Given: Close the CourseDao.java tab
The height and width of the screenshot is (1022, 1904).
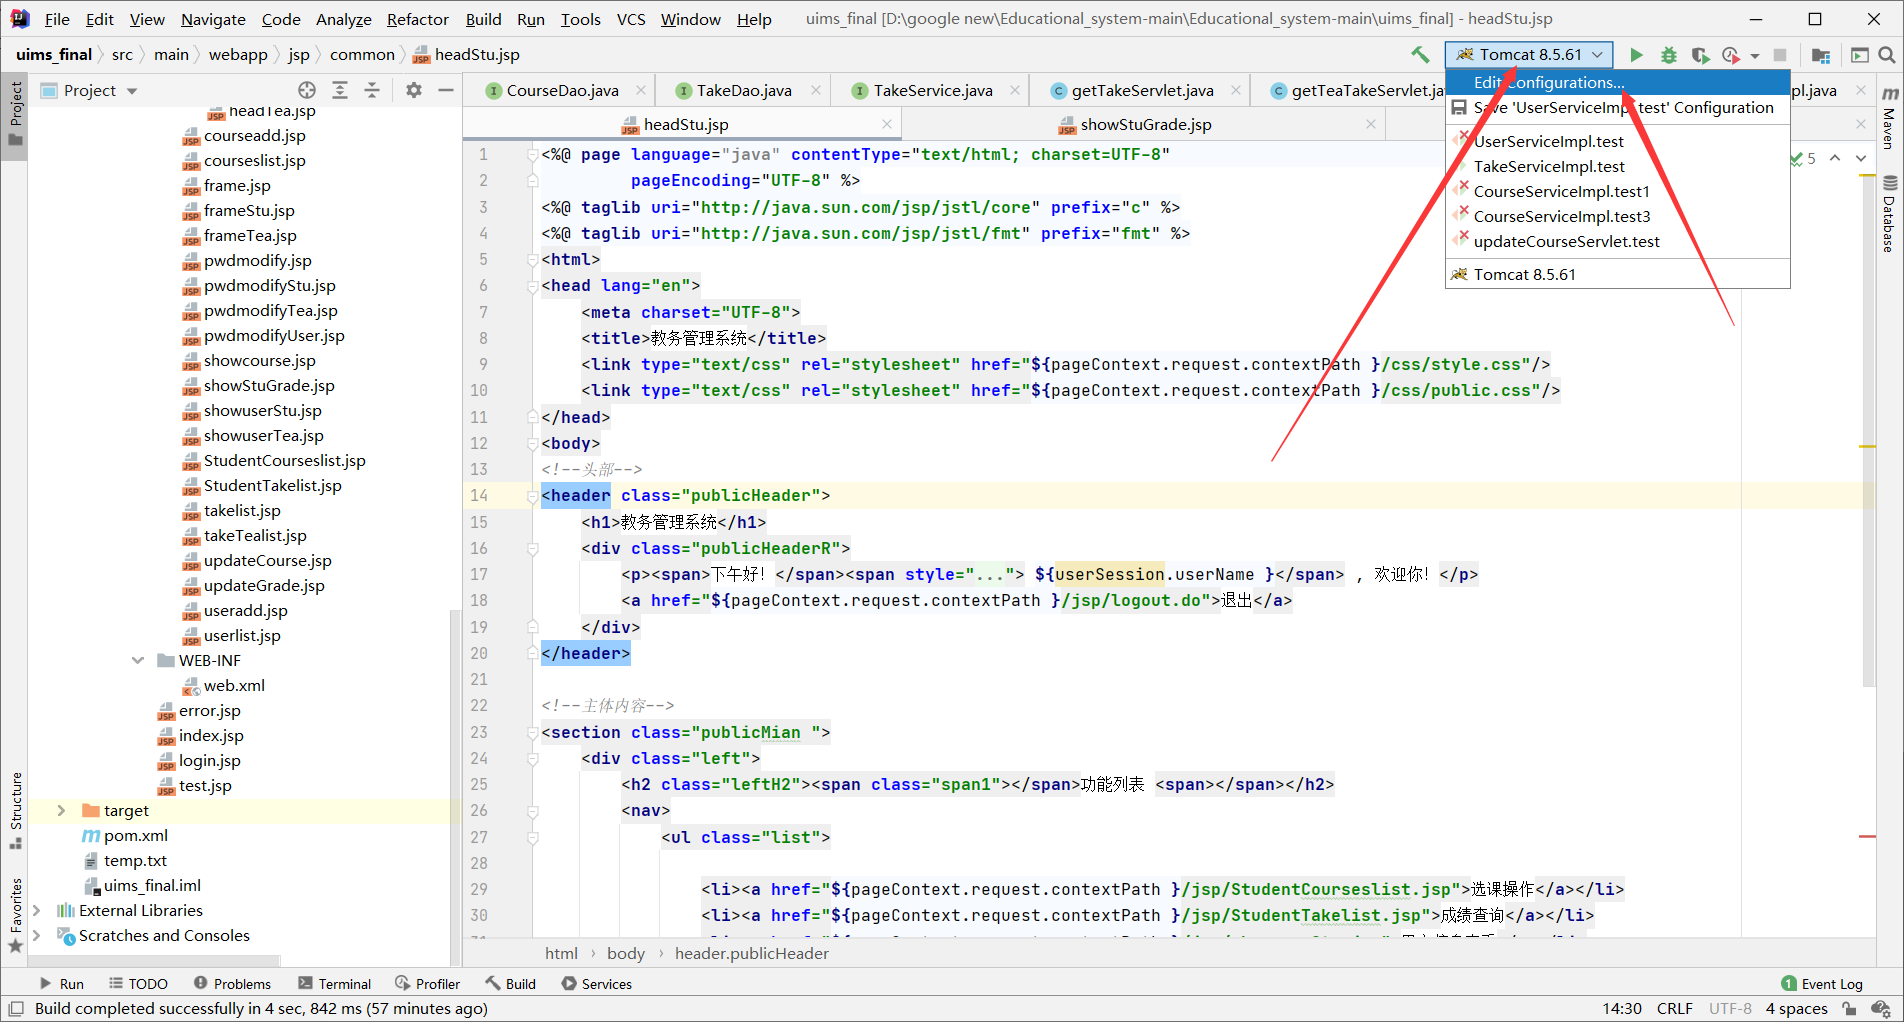Looking at the screenshot, I should click(641, 90).
